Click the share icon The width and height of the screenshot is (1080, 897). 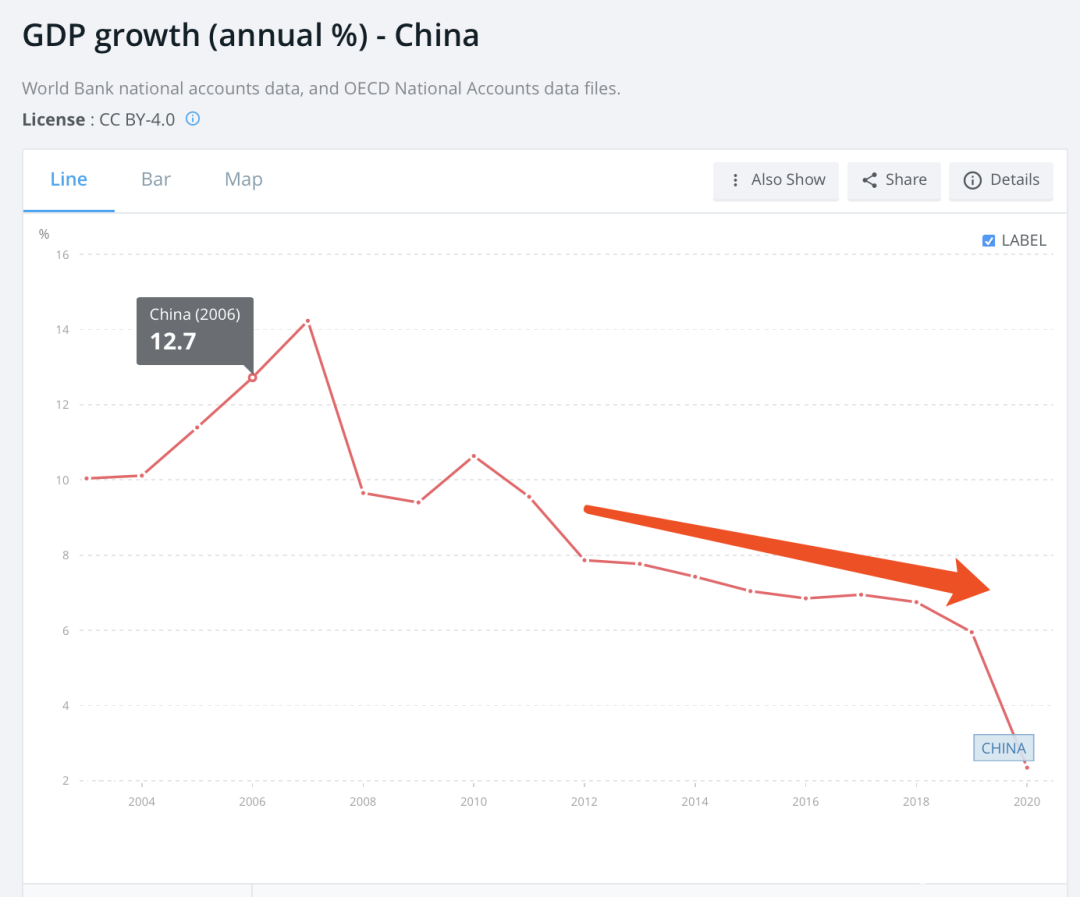click(868, 180)
